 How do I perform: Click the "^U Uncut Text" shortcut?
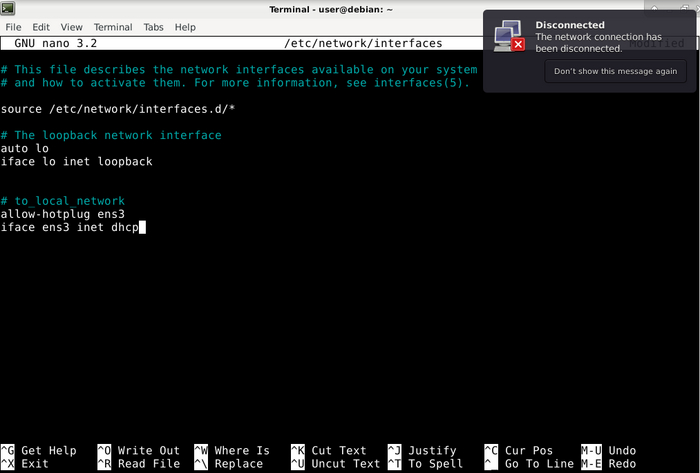coord(336,464)
